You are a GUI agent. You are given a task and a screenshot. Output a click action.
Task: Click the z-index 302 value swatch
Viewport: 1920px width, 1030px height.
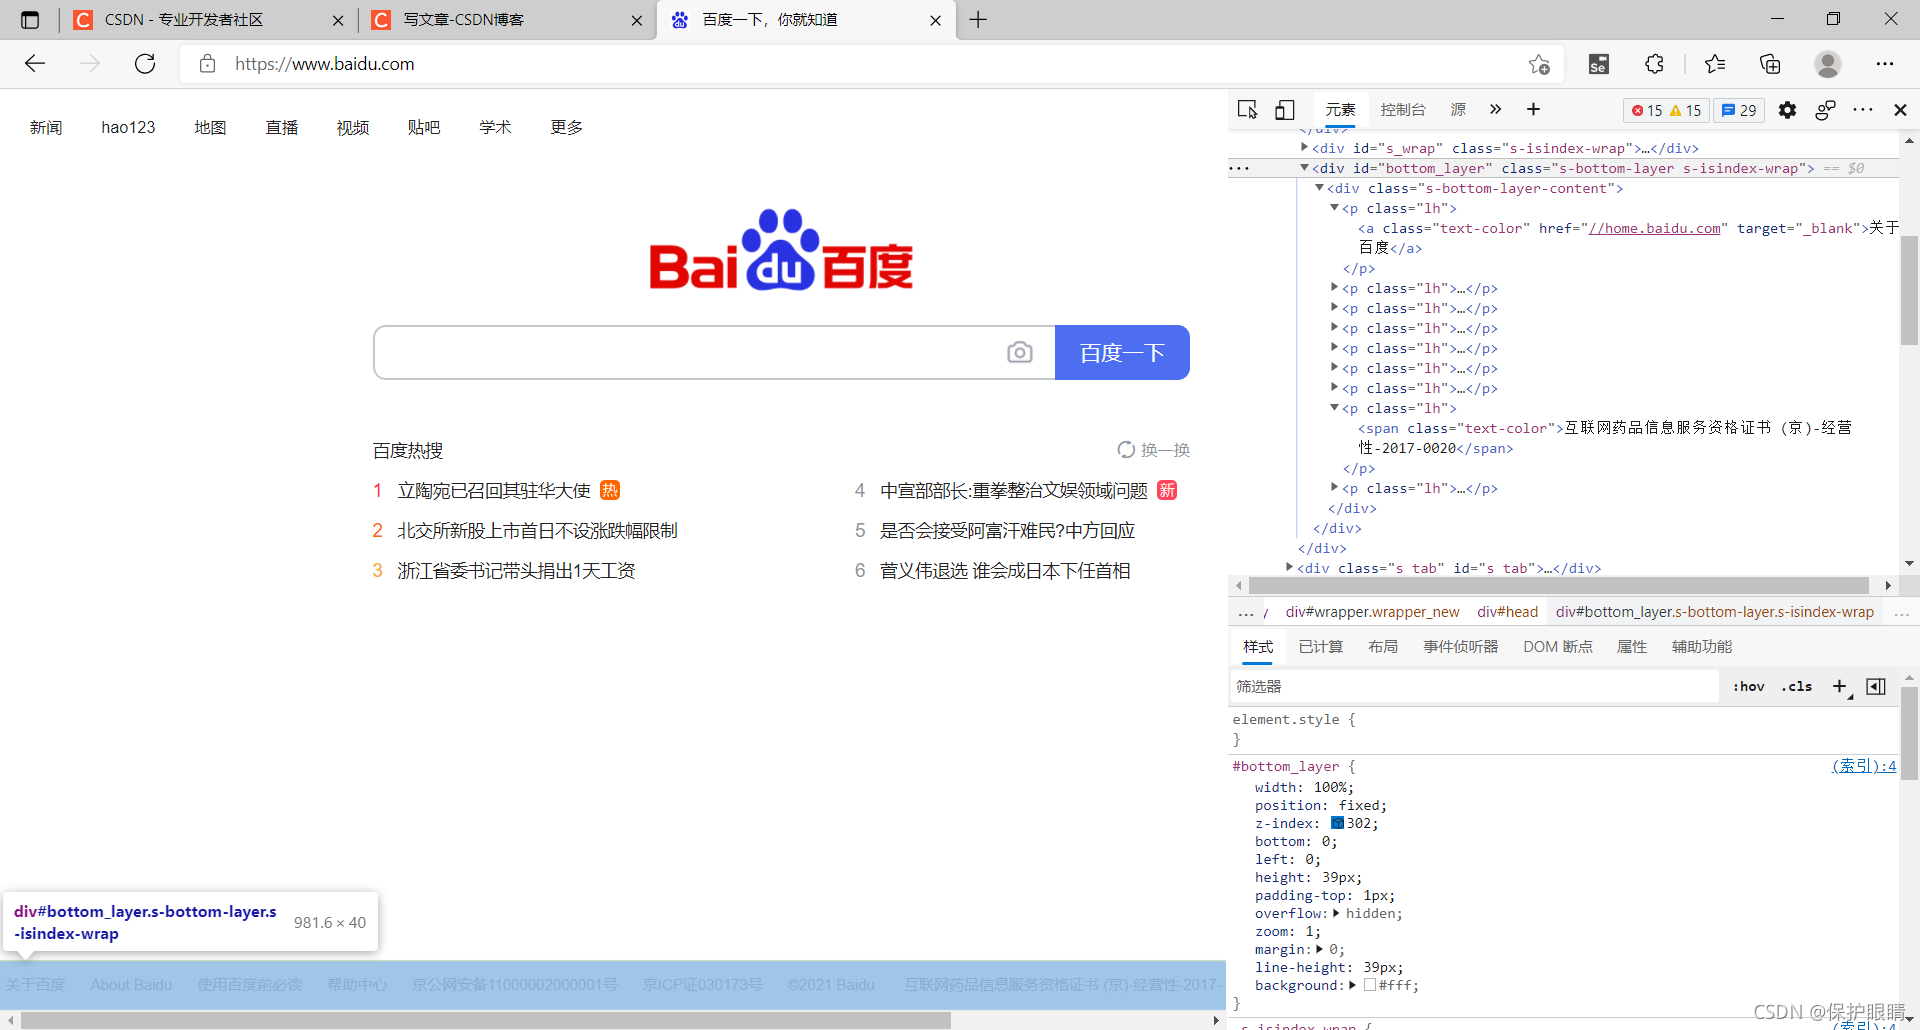[x=1337, y=823]
